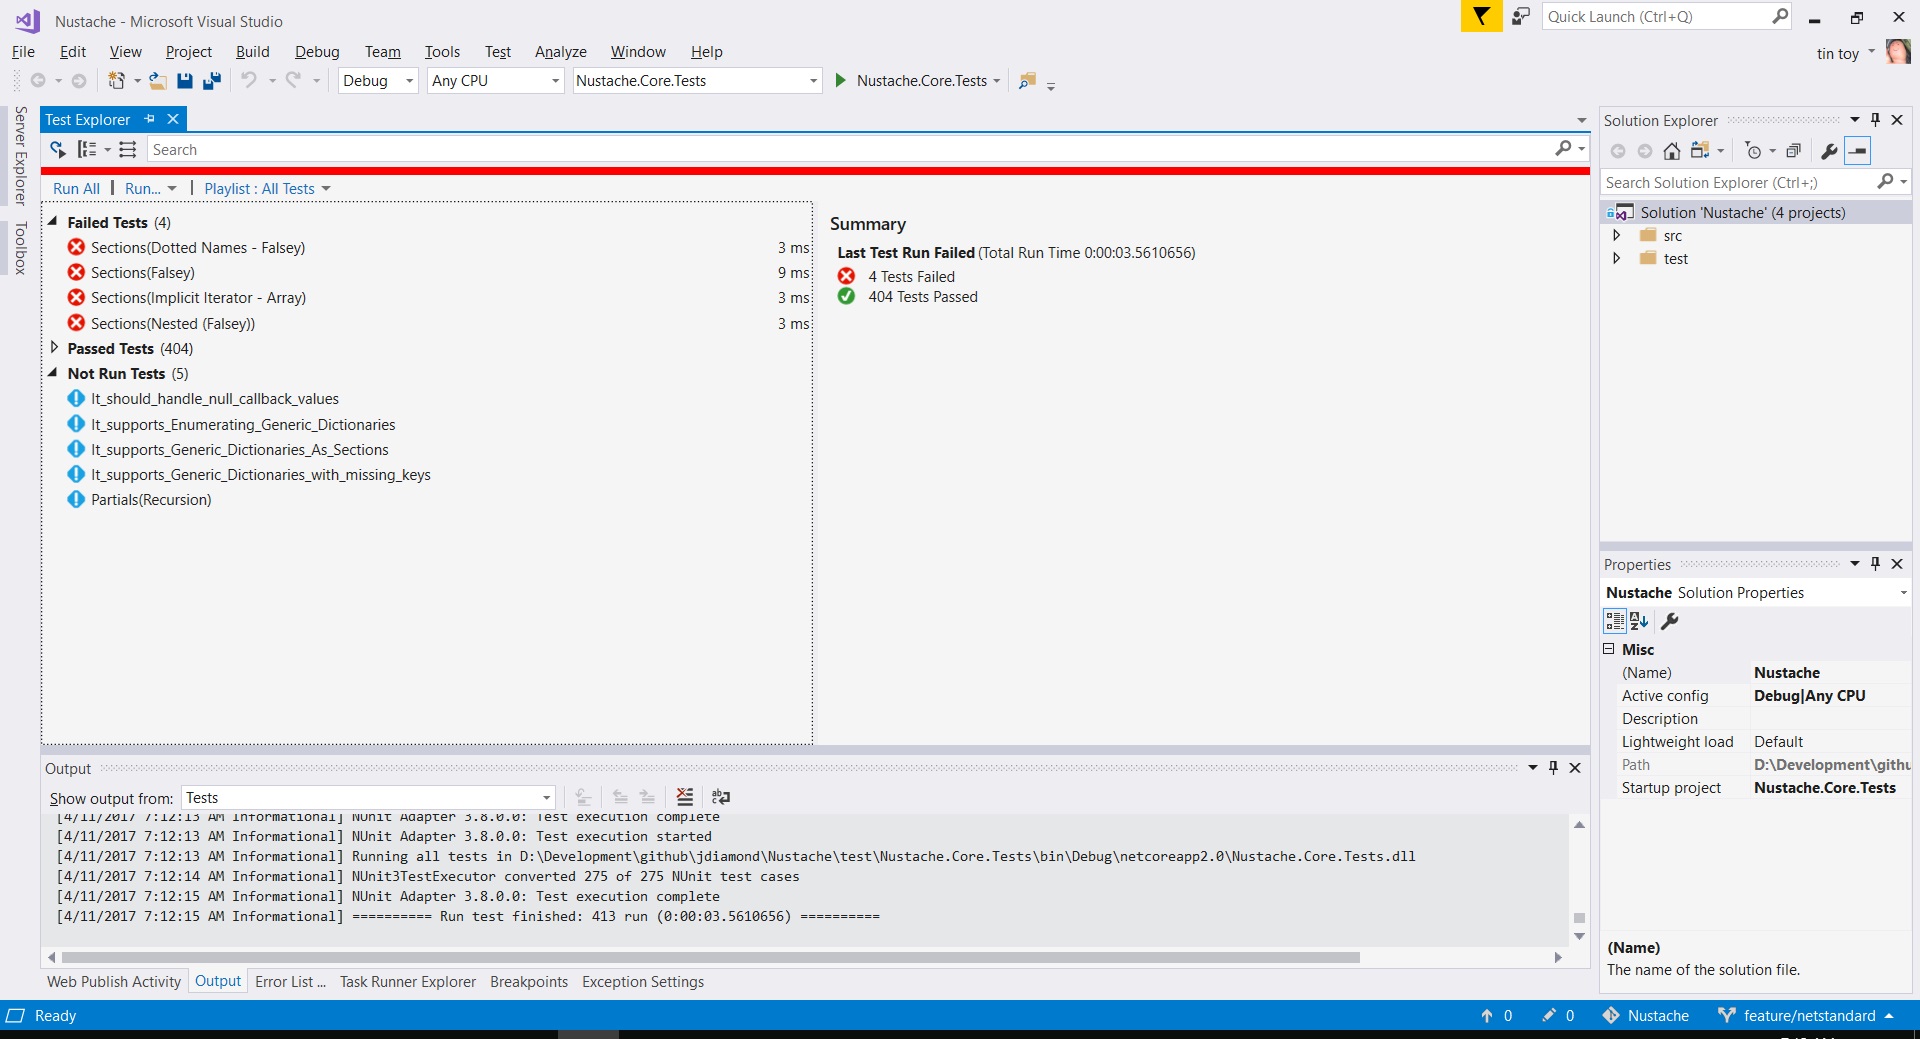The height and width of the screenshot is (1039, 1920).
Task: Open the Group By icon in Test Explorer
Action: tap(88, 149)
